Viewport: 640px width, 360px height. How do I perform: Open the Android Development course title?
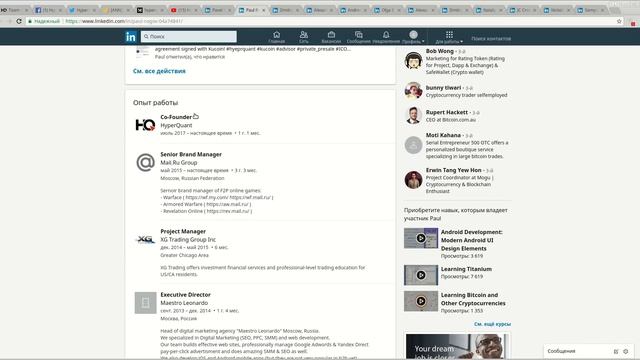(471, 240)
